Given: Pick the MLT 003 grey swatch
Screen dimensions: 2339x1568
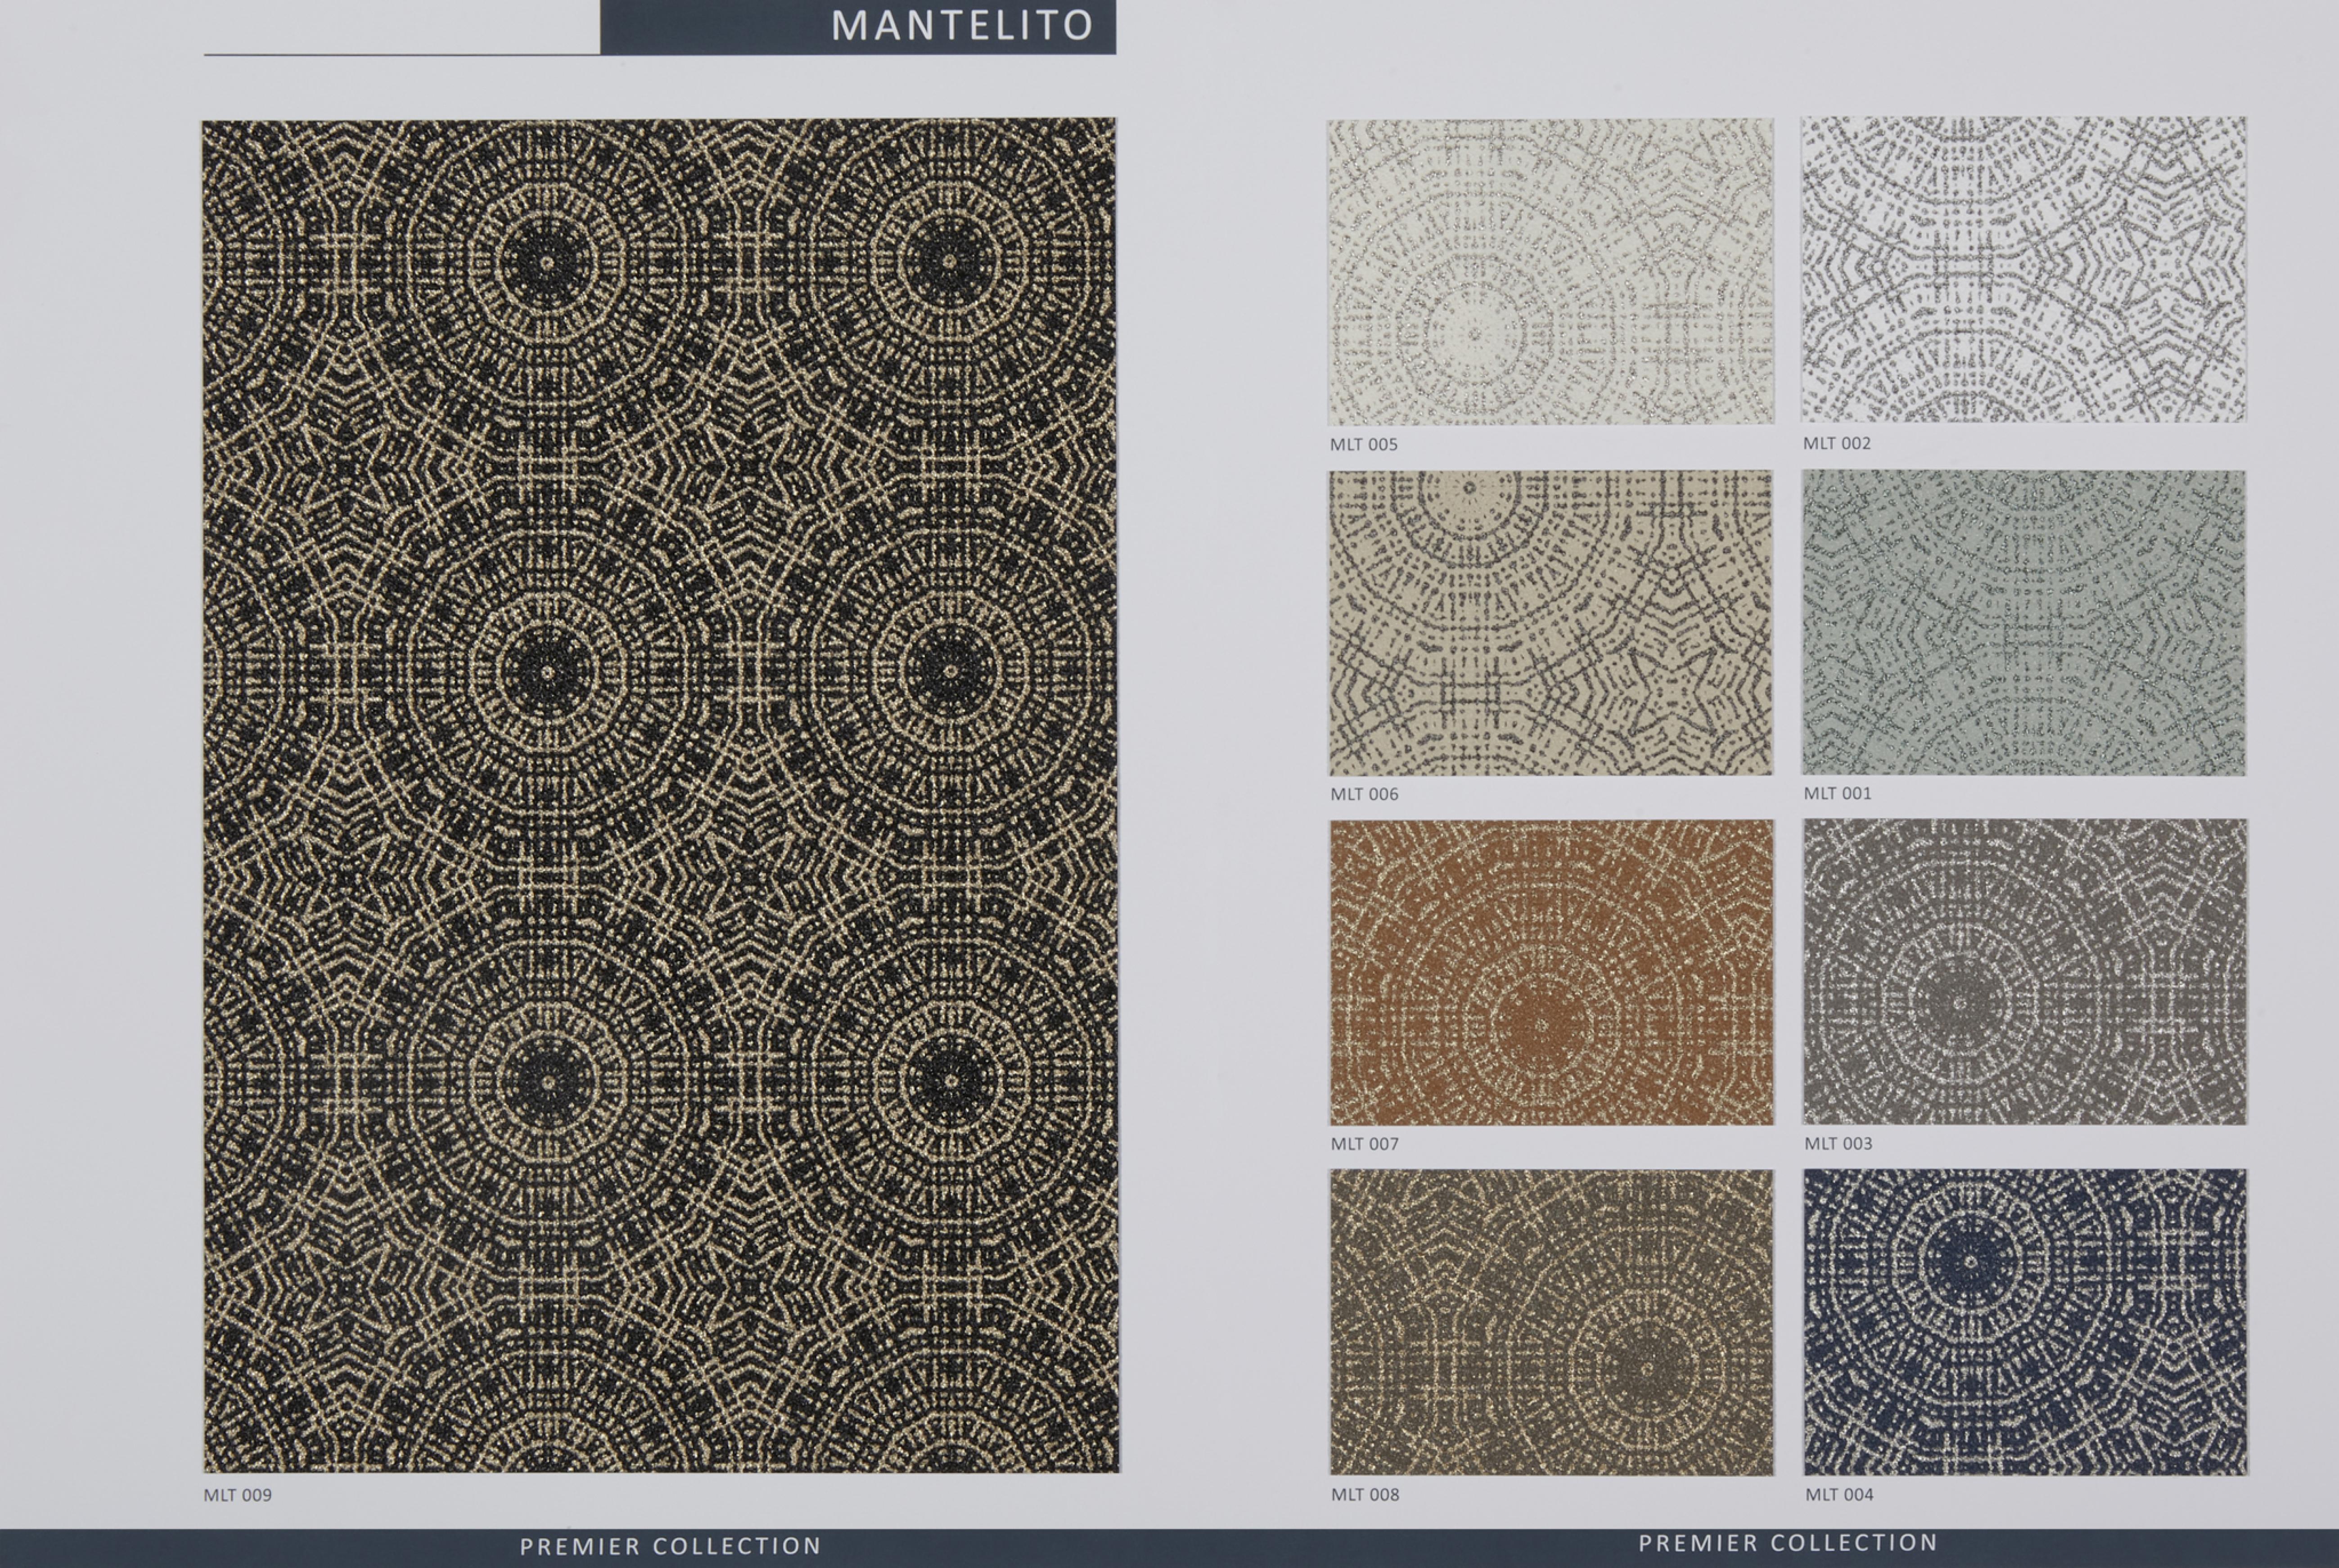Looking at the screenshot, I should tap(2024, 971).
